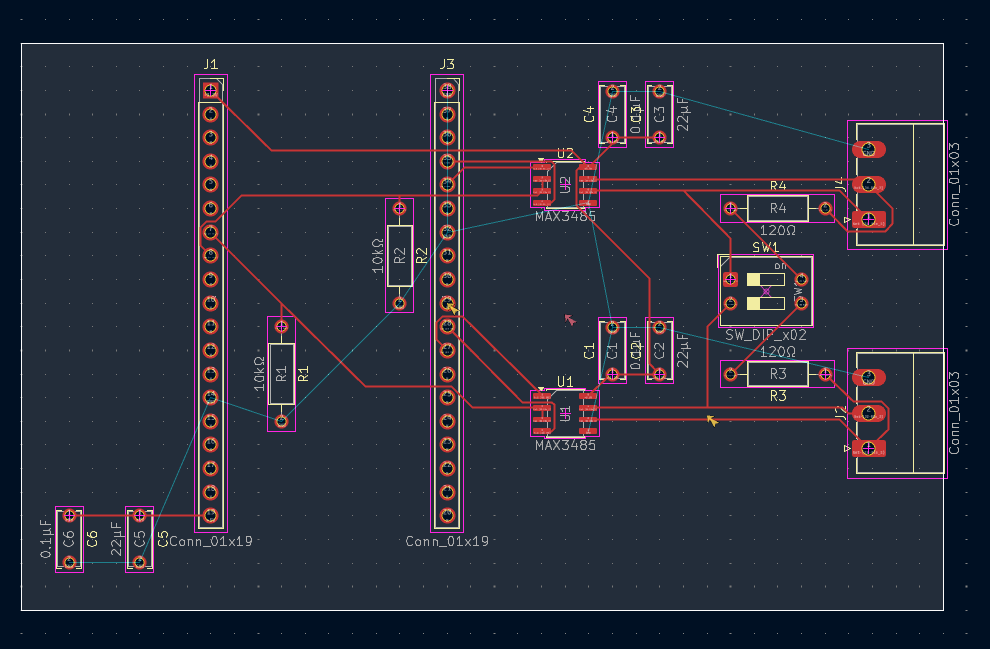Click the SW_DIP_x02 value text

(x=765, y=335)
